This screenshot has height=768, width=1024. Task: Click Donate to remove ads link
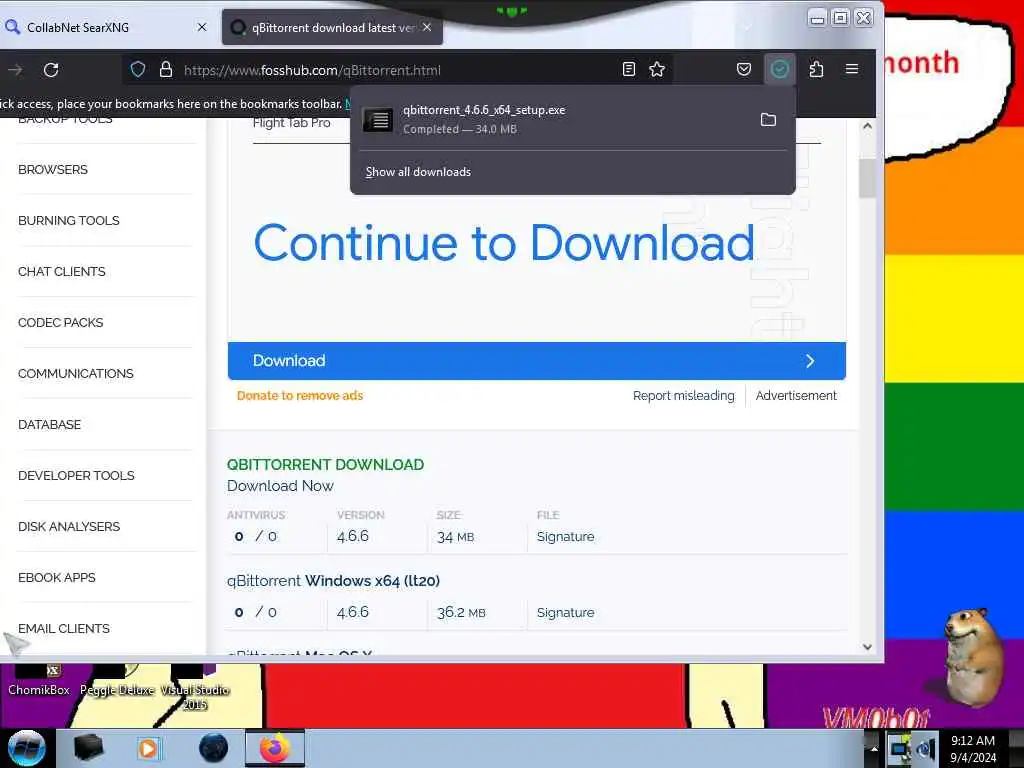[300, 396]
